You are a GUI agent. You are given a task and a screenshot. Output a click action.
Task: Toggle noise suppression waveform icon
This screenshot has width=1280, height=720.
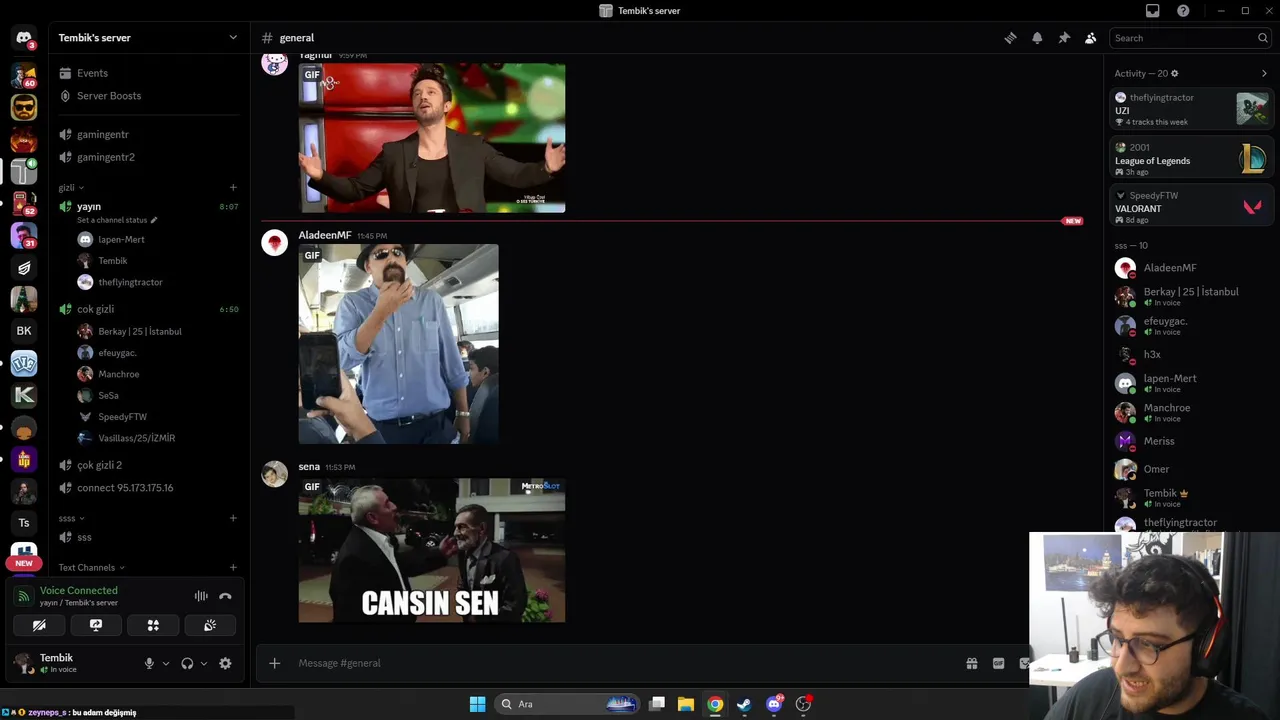click(x=201, y=596)
